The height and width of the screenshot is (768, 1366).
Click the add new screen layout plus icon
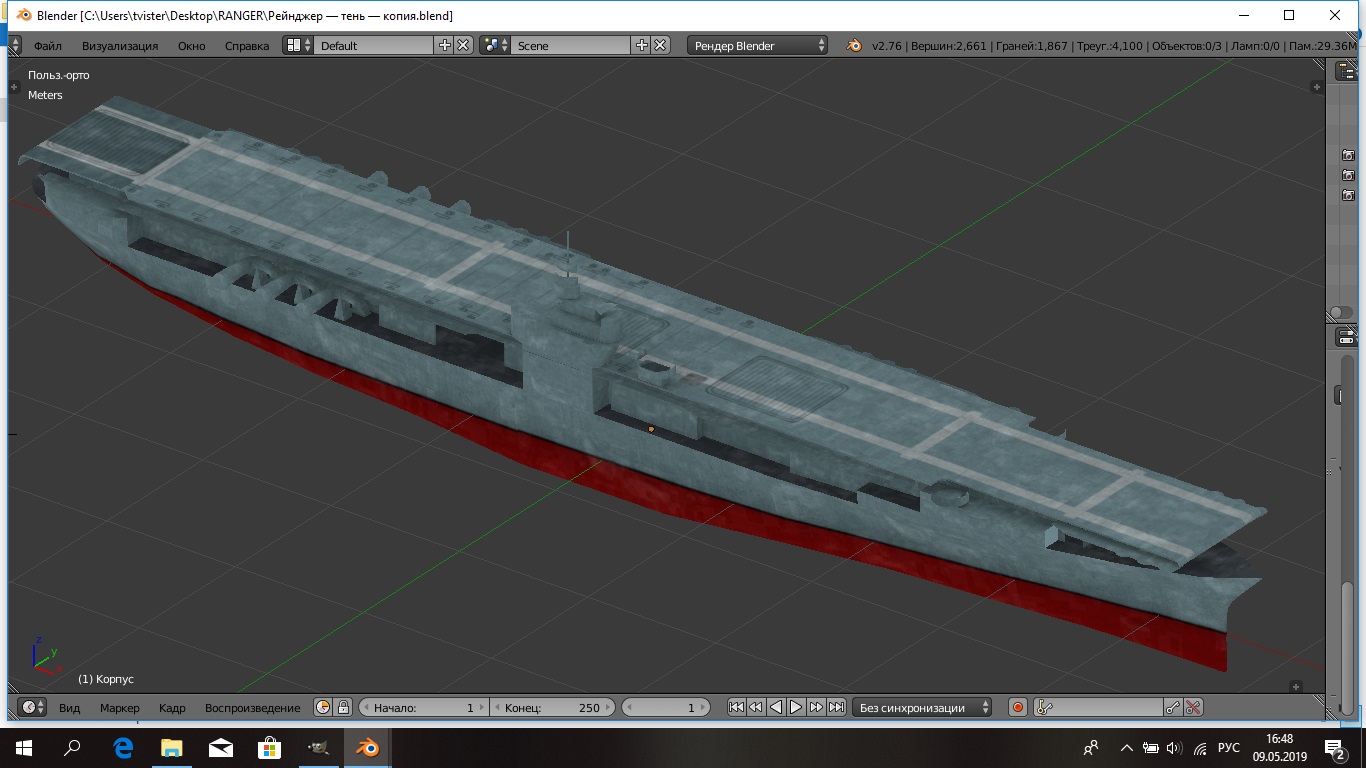click(444, 45)
